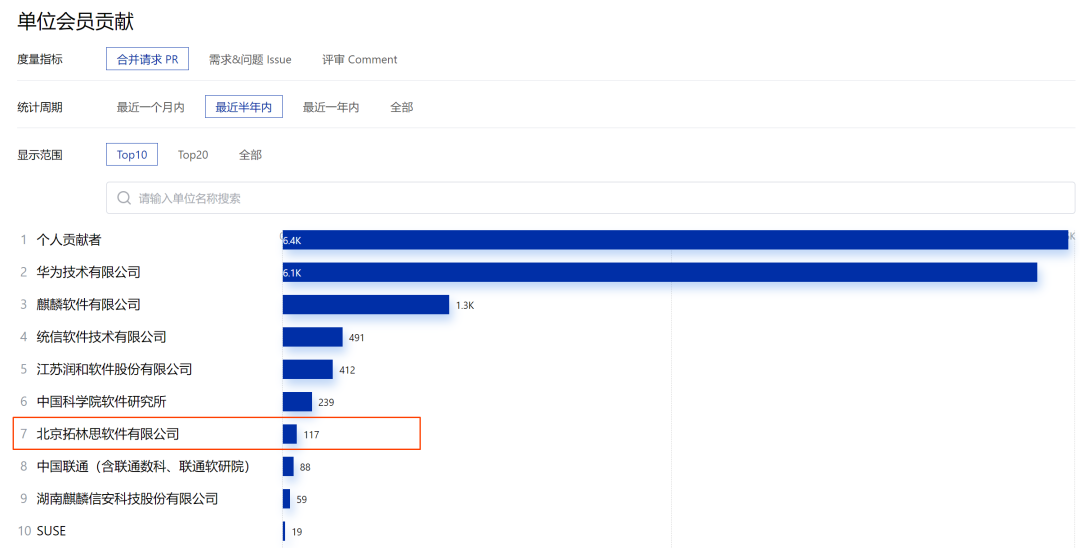Click the 中国联通 row label
This screenshot has height=548, width=1080.
[x=143, y=466]
